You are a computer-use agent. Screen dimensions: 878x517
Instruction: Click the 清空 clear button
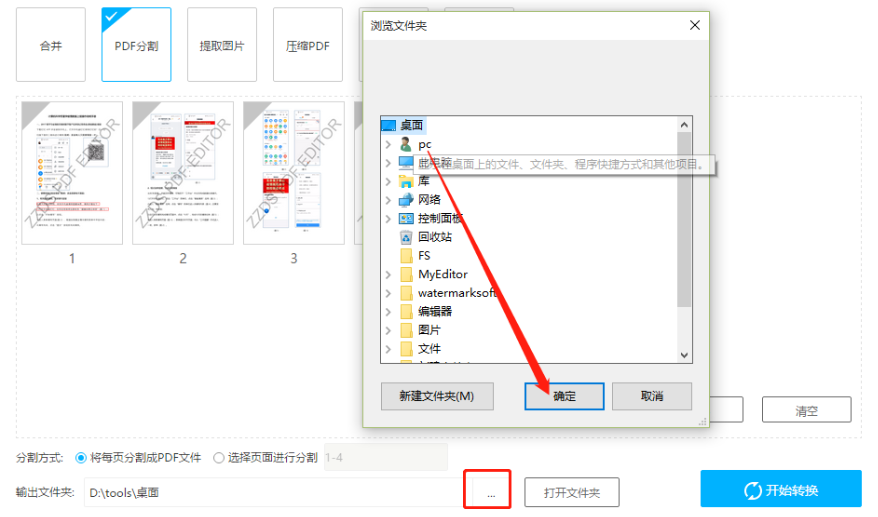click(x=806, y=410)
